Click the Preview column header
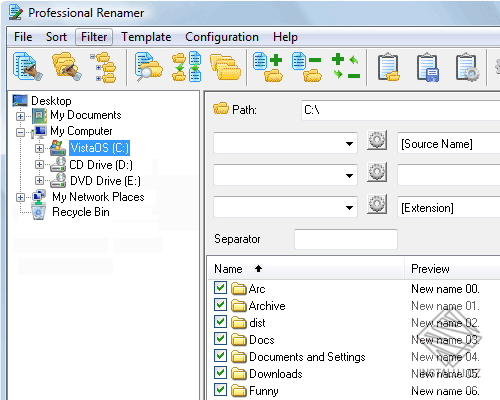This screenshot has width=500, height=400. [x=452, y=269]
